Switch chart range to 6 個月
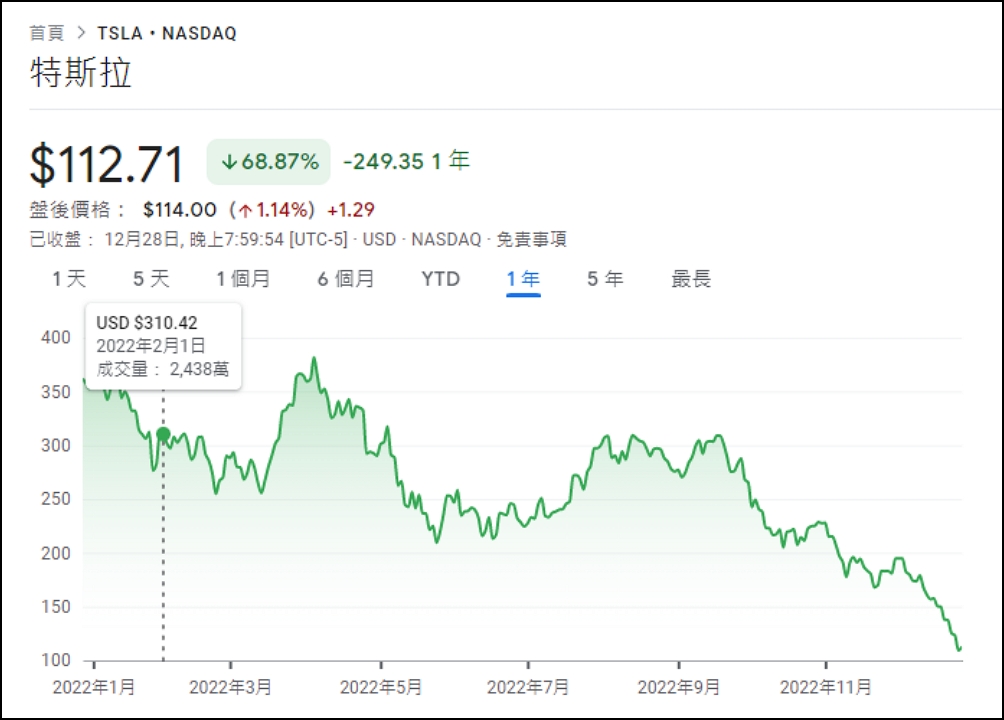This screenshot has height=720, width=1004. (x=346, y=279)
